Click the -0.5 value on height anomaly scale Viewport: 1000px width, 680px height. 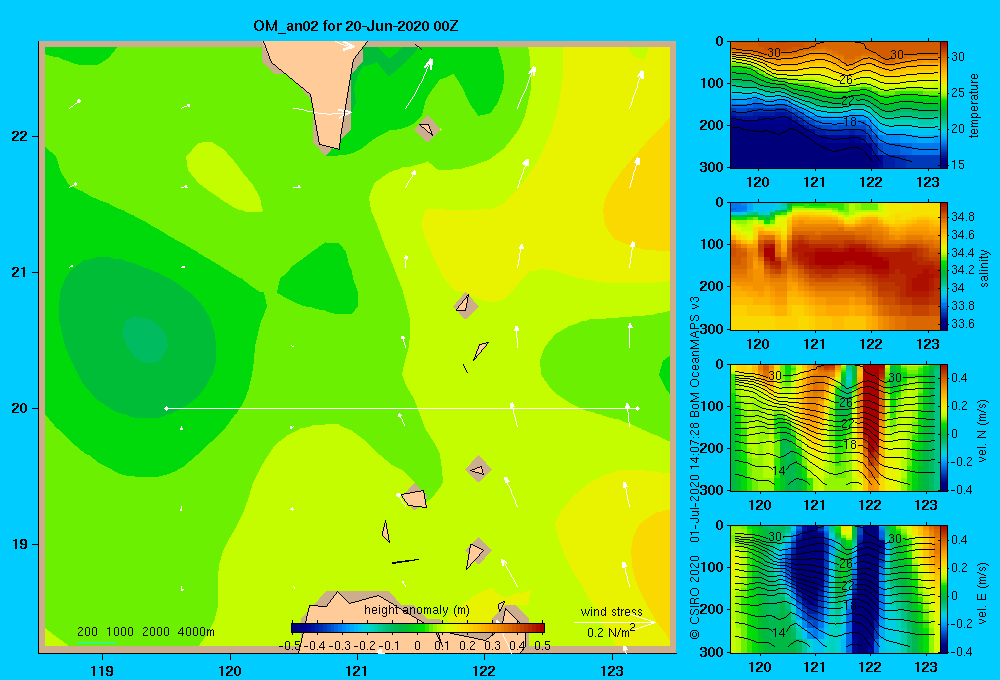coord(289,646)
